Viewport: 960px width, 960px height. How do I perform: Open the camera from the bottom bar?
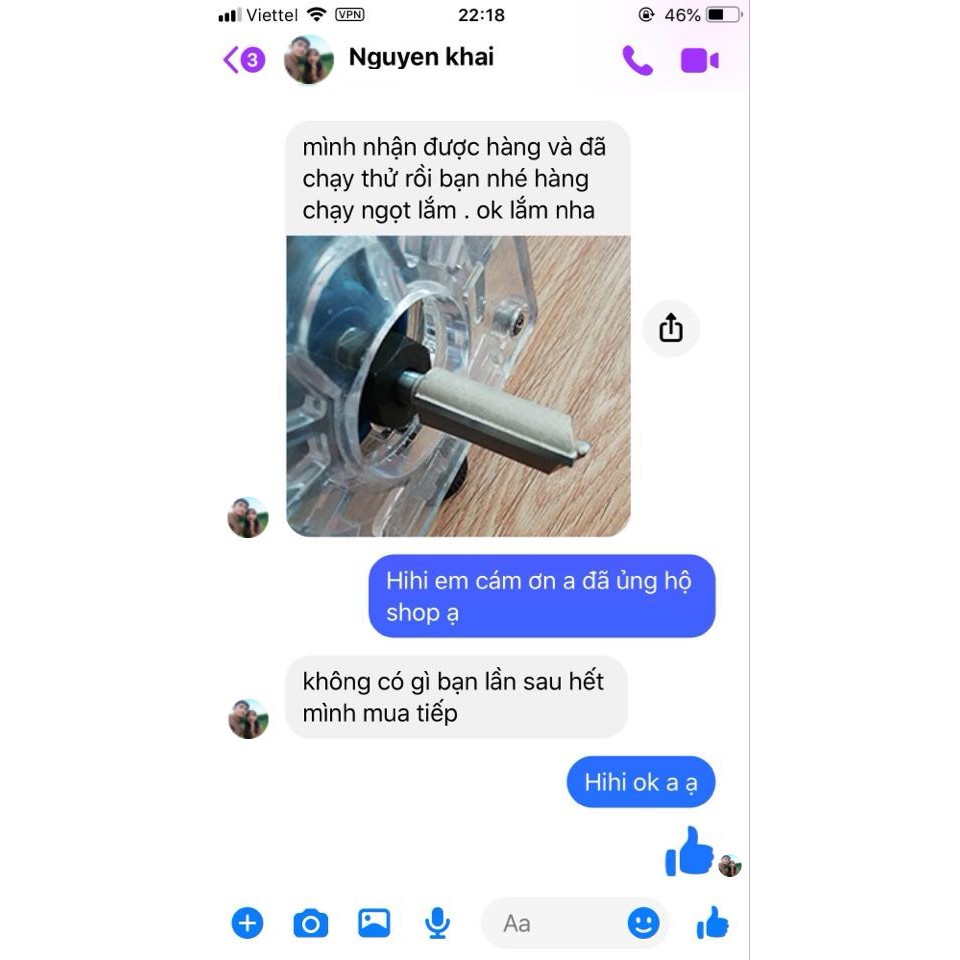pyautogui.click(x=311, y=923)
